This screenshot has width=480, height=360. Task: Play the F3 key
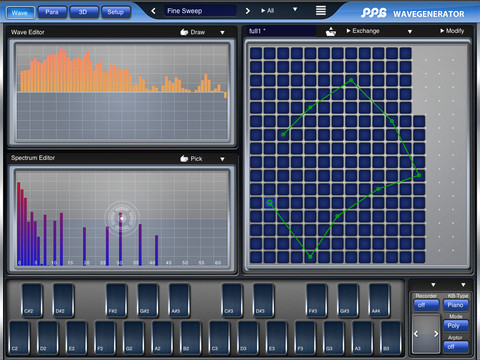[305, 337]
